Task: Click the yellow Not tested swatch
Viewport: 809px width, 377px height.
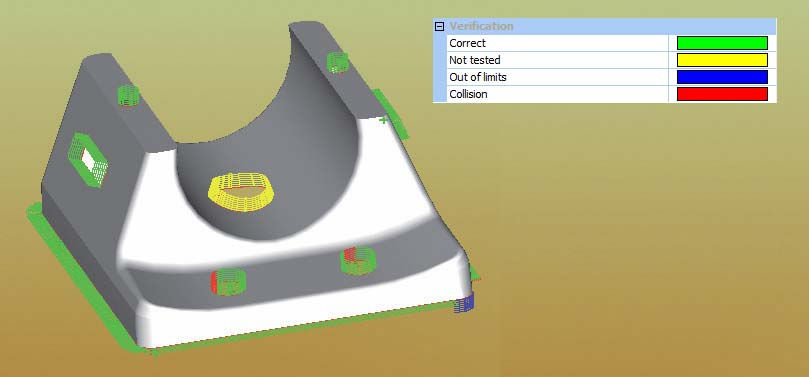Action: point(722,60)
